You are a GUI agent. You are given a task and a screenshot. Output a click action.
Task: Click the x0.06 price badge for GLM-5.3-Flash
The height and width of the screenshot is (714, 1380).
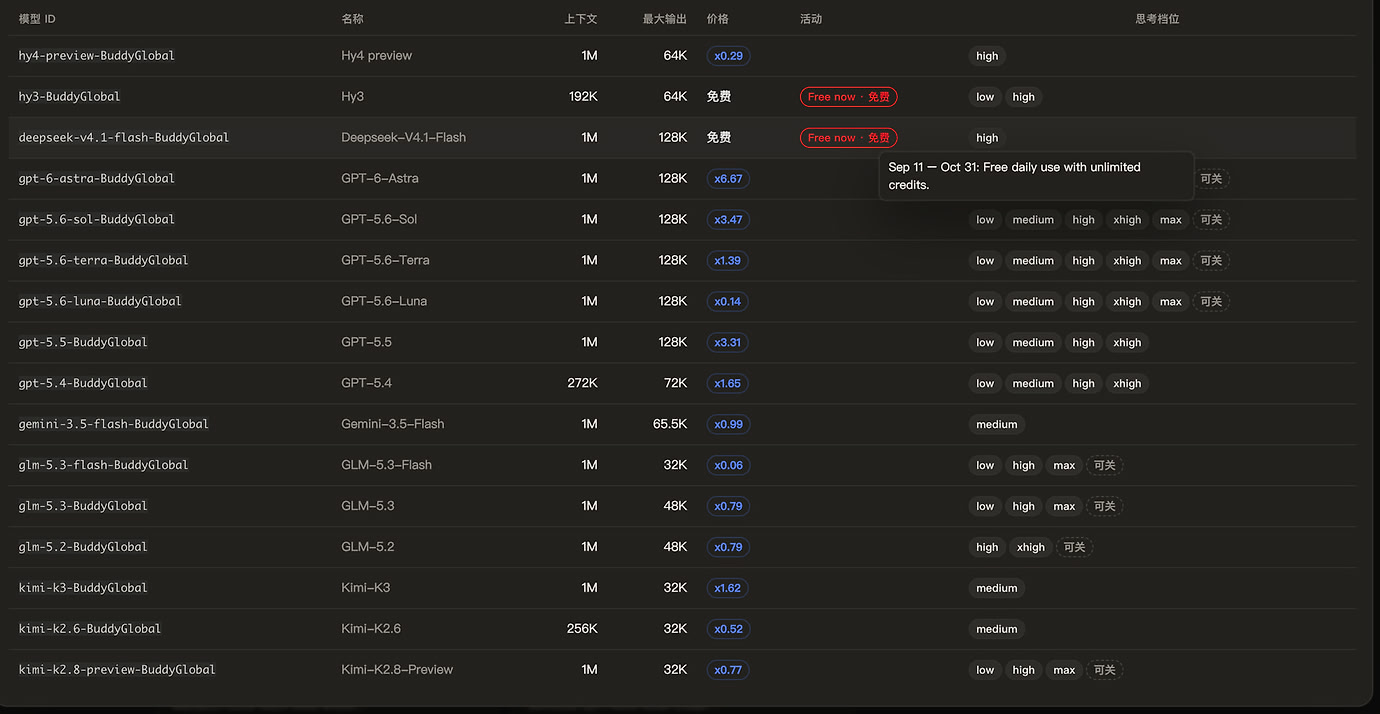pyautogui.click(x=728, y=465)
